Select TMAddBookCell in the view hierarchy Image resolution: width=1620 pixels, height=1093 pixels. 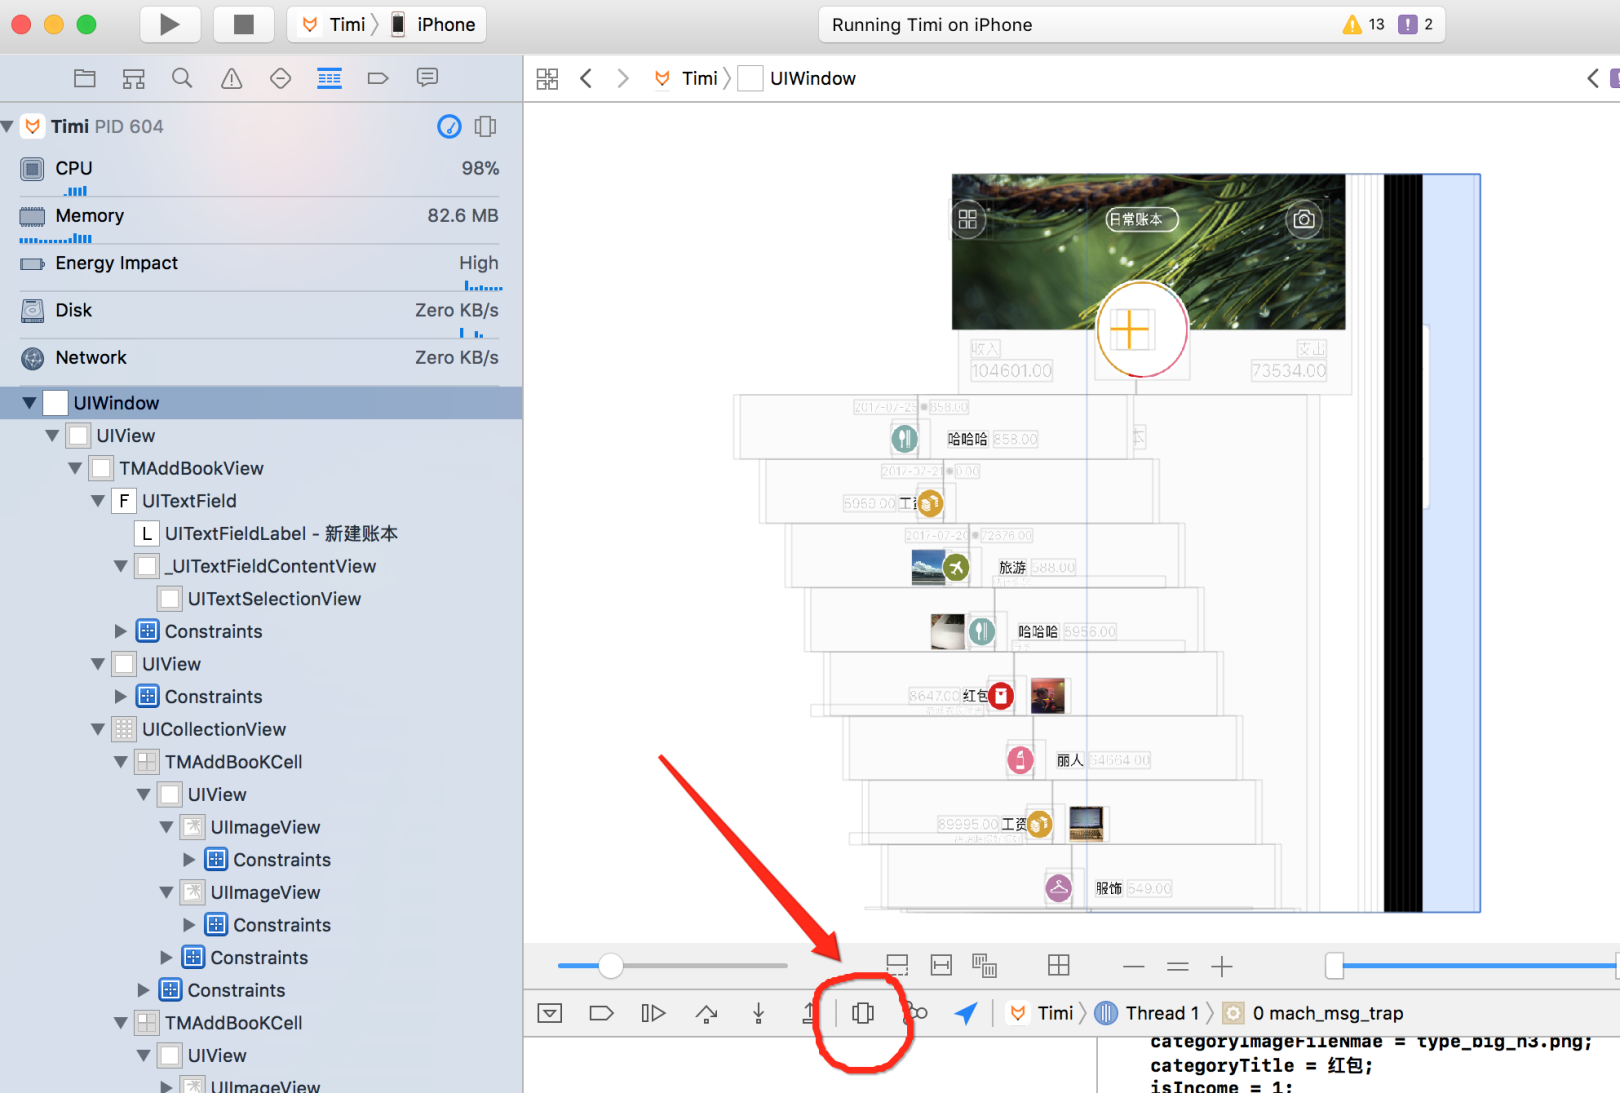pyautogui.click(x=232, y=761)
